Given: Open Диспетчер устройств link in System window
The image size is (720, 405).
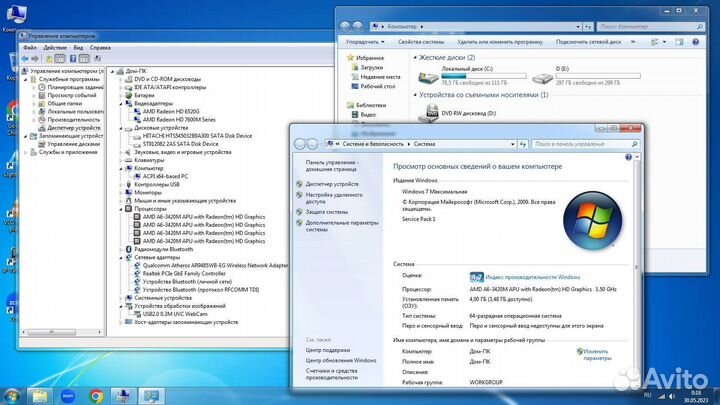Looking at the screenshot, I should pos(332,184).
